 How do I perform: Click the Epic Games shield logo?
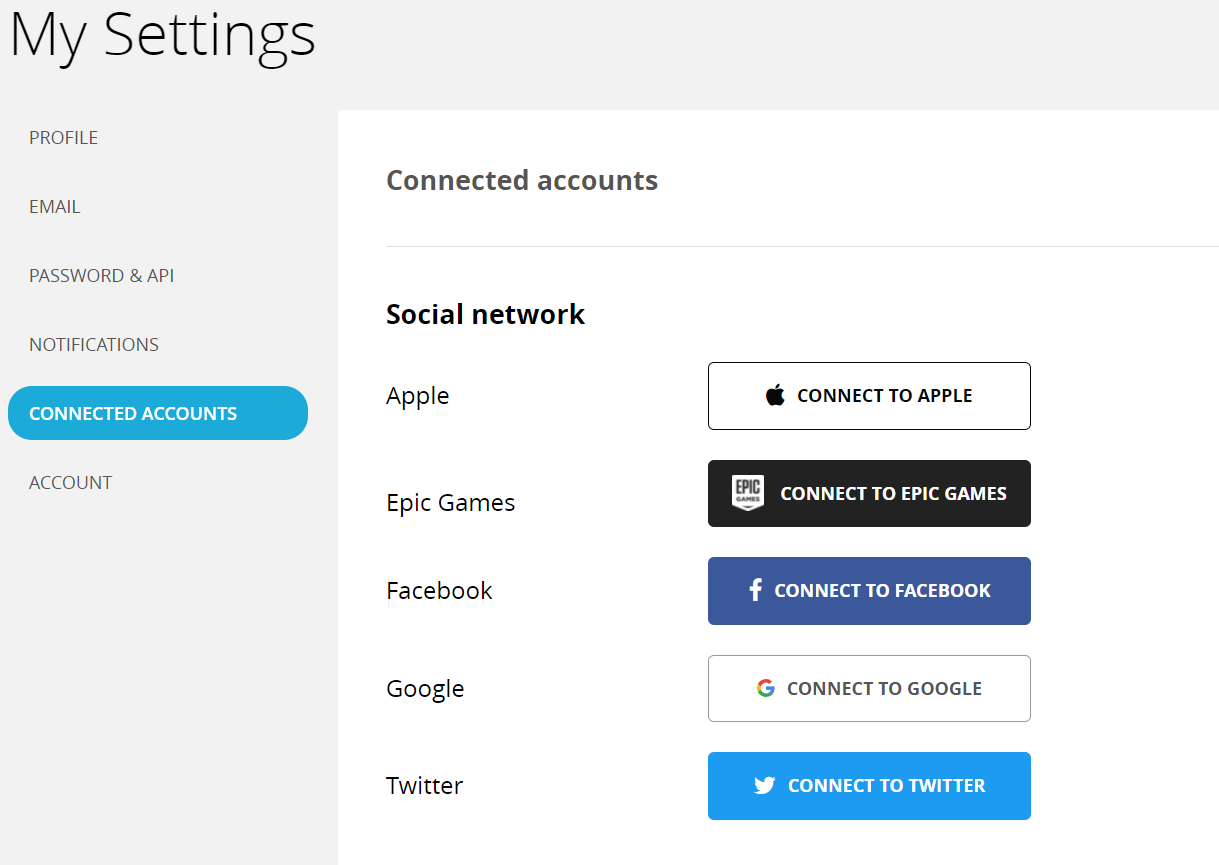click(747, 493)
